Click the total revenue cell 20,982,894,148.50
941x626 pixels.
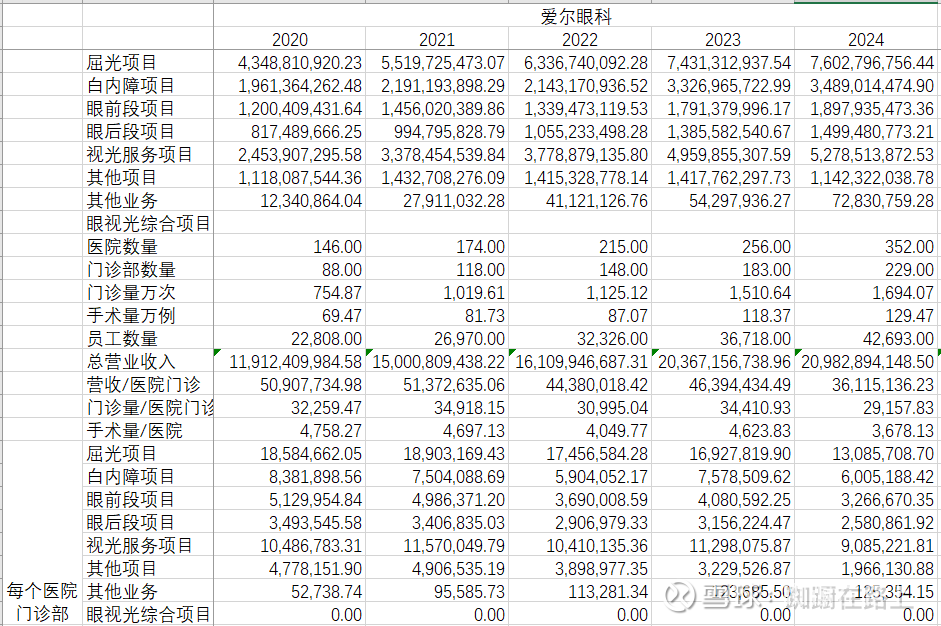click(x=867, y=361)
